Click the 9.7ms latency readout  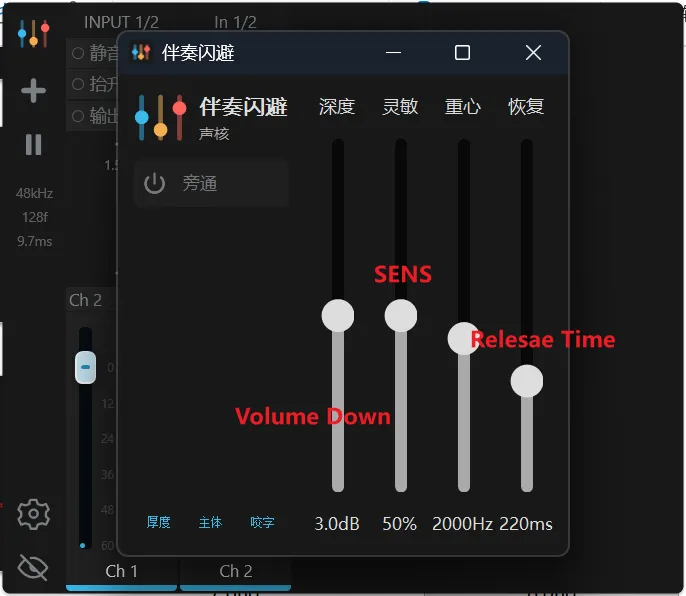[35, 241]
